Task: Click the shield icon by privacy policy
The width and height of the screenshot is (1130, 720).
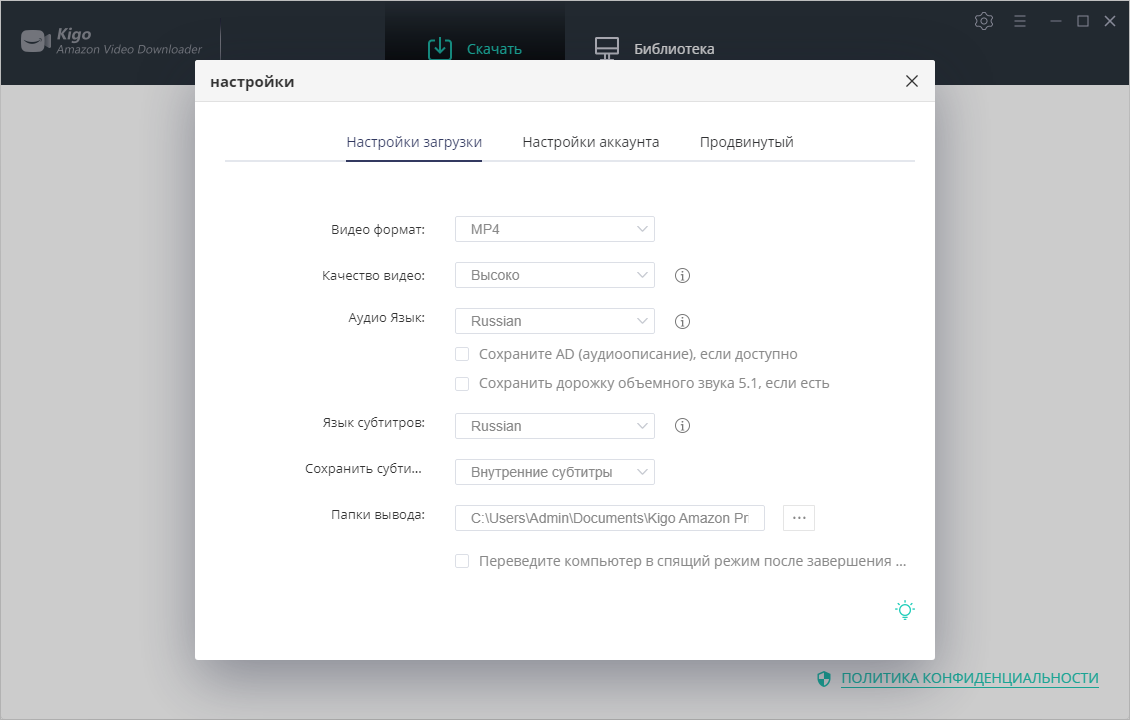Action: pos(824,678)
